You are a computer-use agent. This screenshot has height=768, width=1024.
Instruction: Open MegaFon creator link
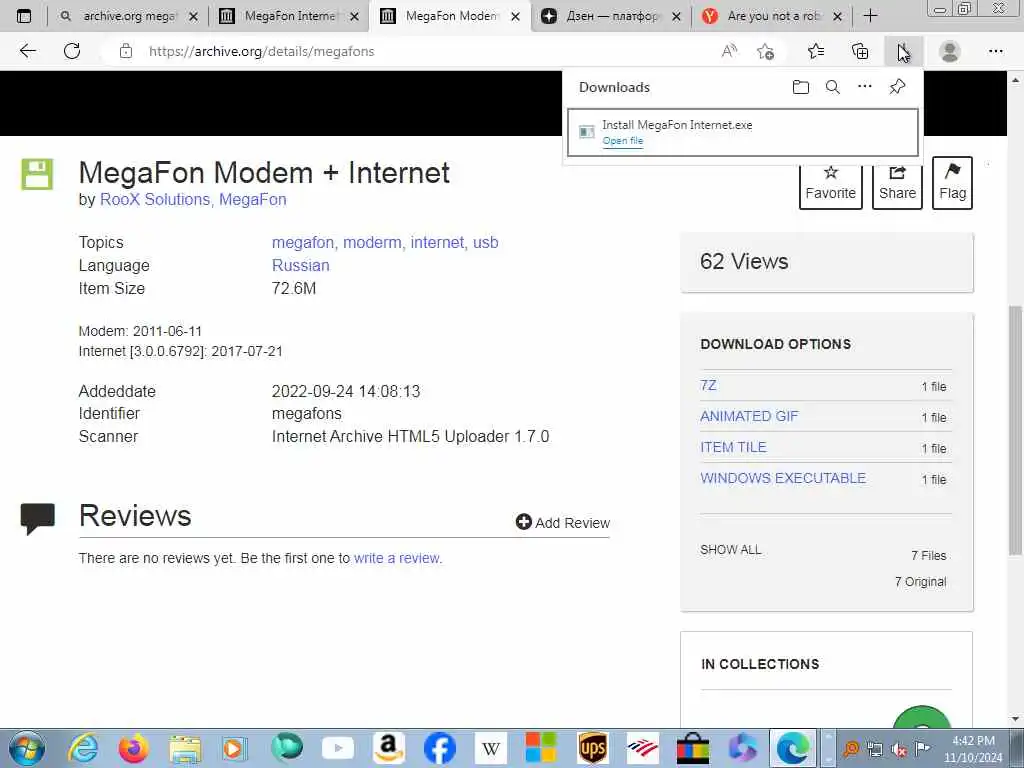click(253, 199)
